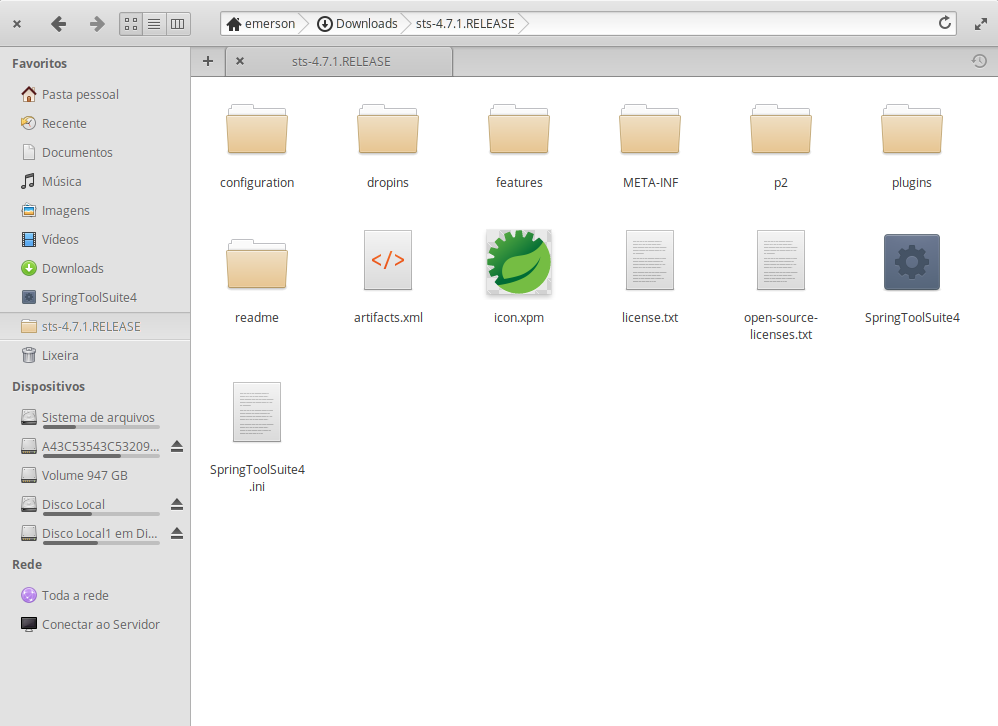Click Conectar ao Servidor
998x726 pixels.
click(x=95, y=624)
